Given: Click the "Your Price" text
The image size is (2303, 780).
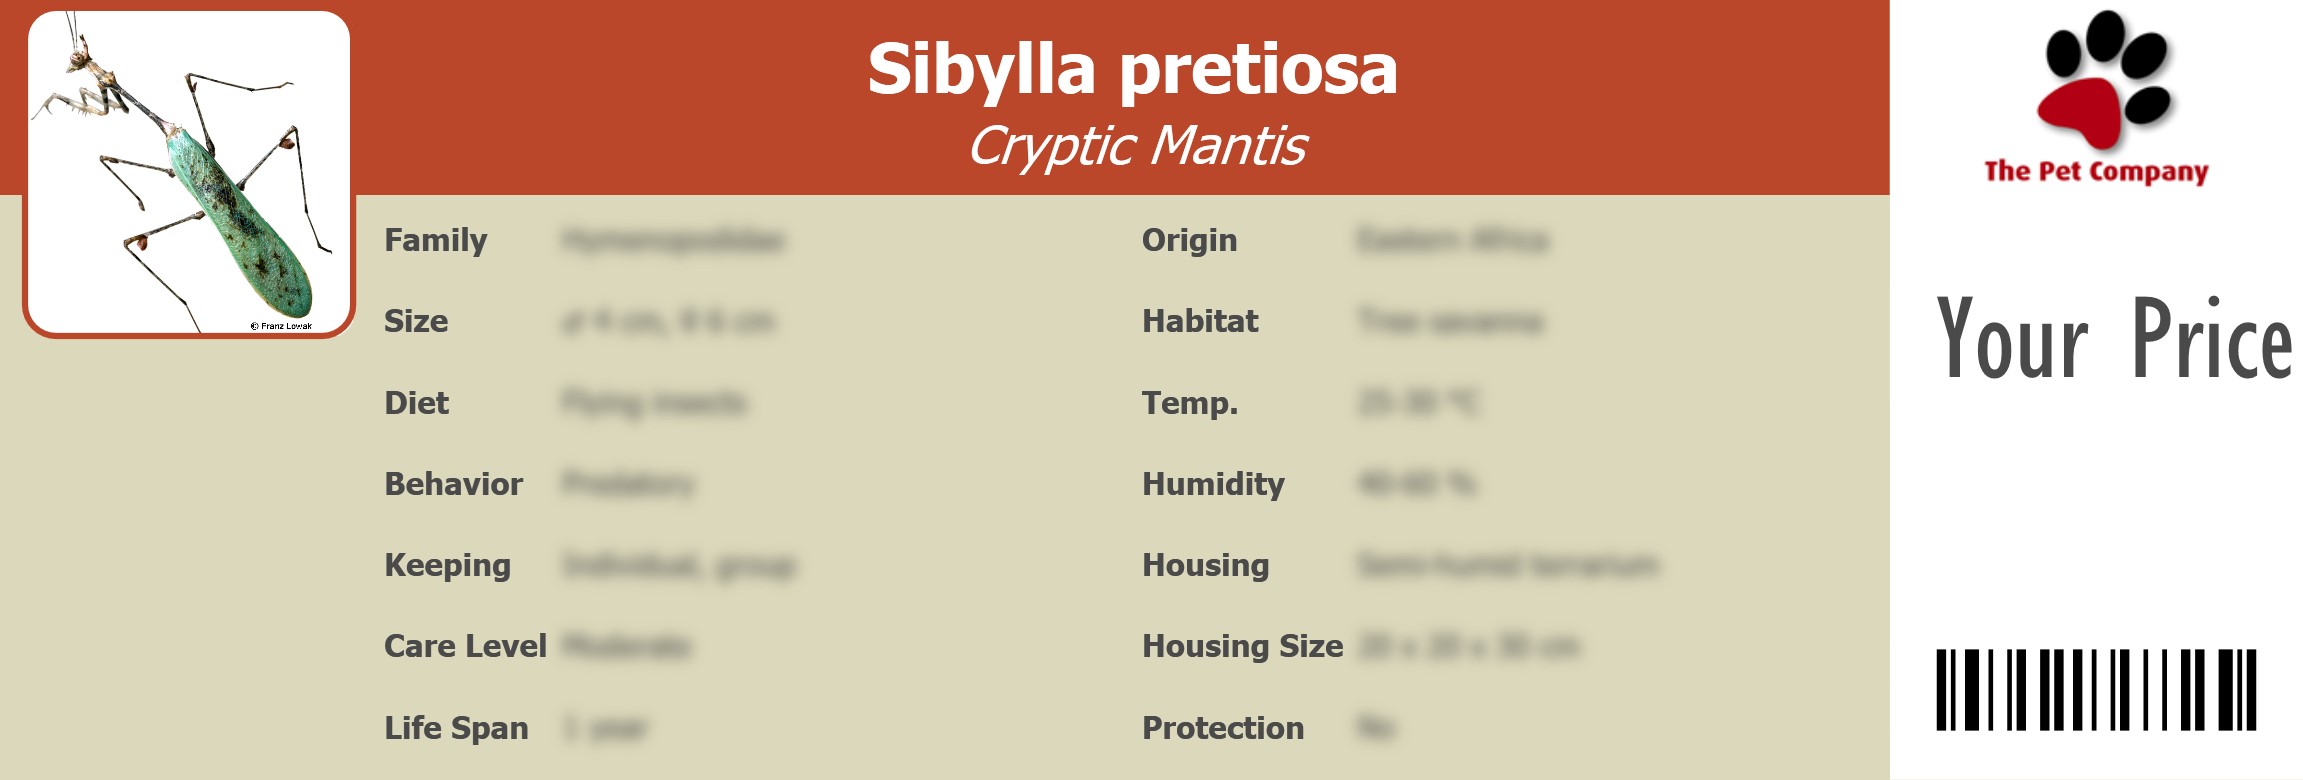Looking at the screenshot, I should pos(2113,340).
